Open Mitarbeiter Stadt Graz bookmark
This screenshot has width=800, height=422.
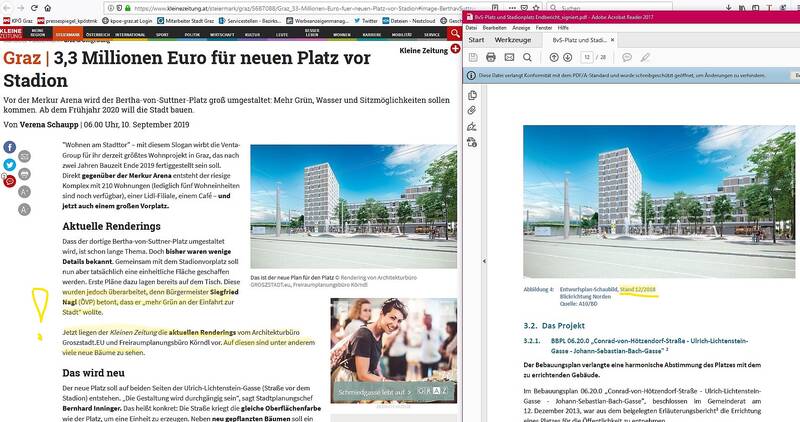click(186, 21)
